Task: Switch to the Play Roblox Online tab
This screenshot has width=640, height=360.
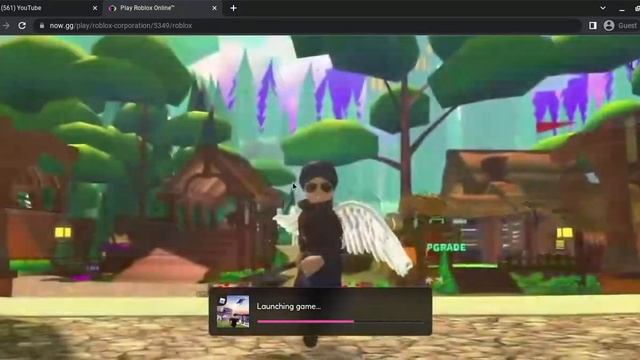Action: pos(163,8)
